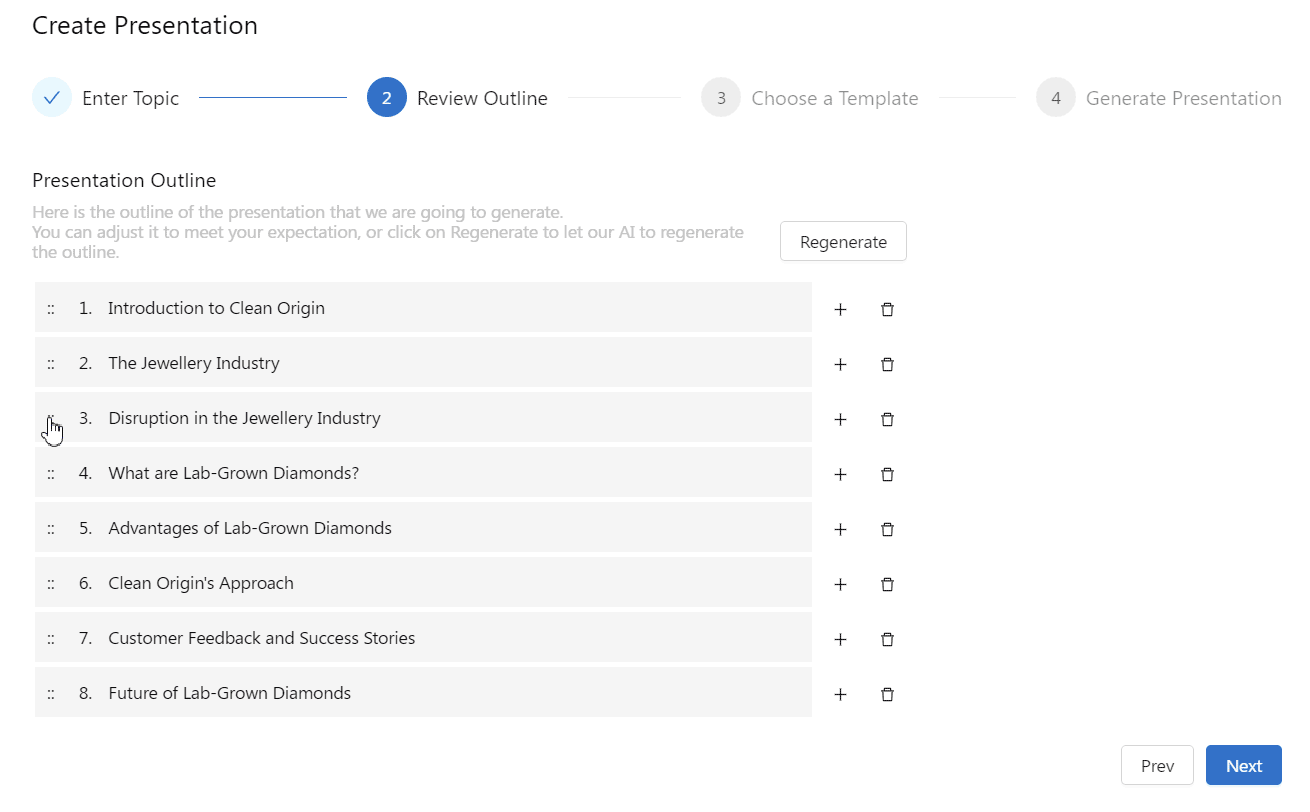Edit the Introduction to Clean Origin title
Viewport: 1310px width, 812px height.
(216, 308)
